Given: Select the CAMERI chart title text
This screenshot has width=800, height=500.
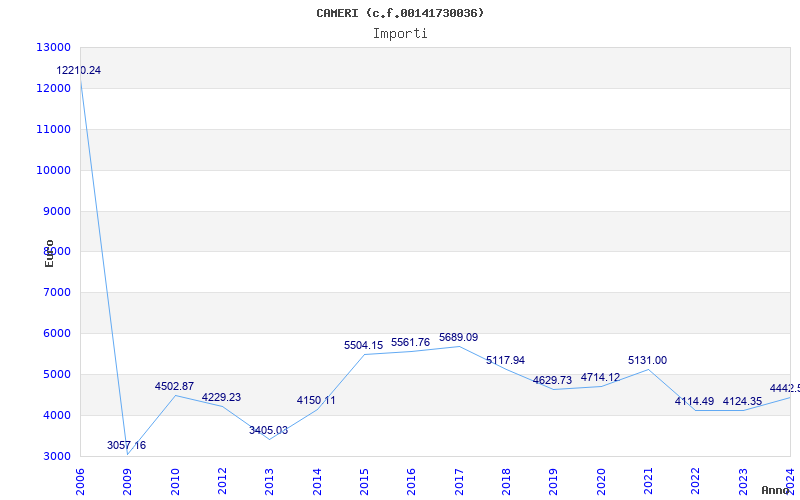Looking at the screenshot, I should (400, 13).
